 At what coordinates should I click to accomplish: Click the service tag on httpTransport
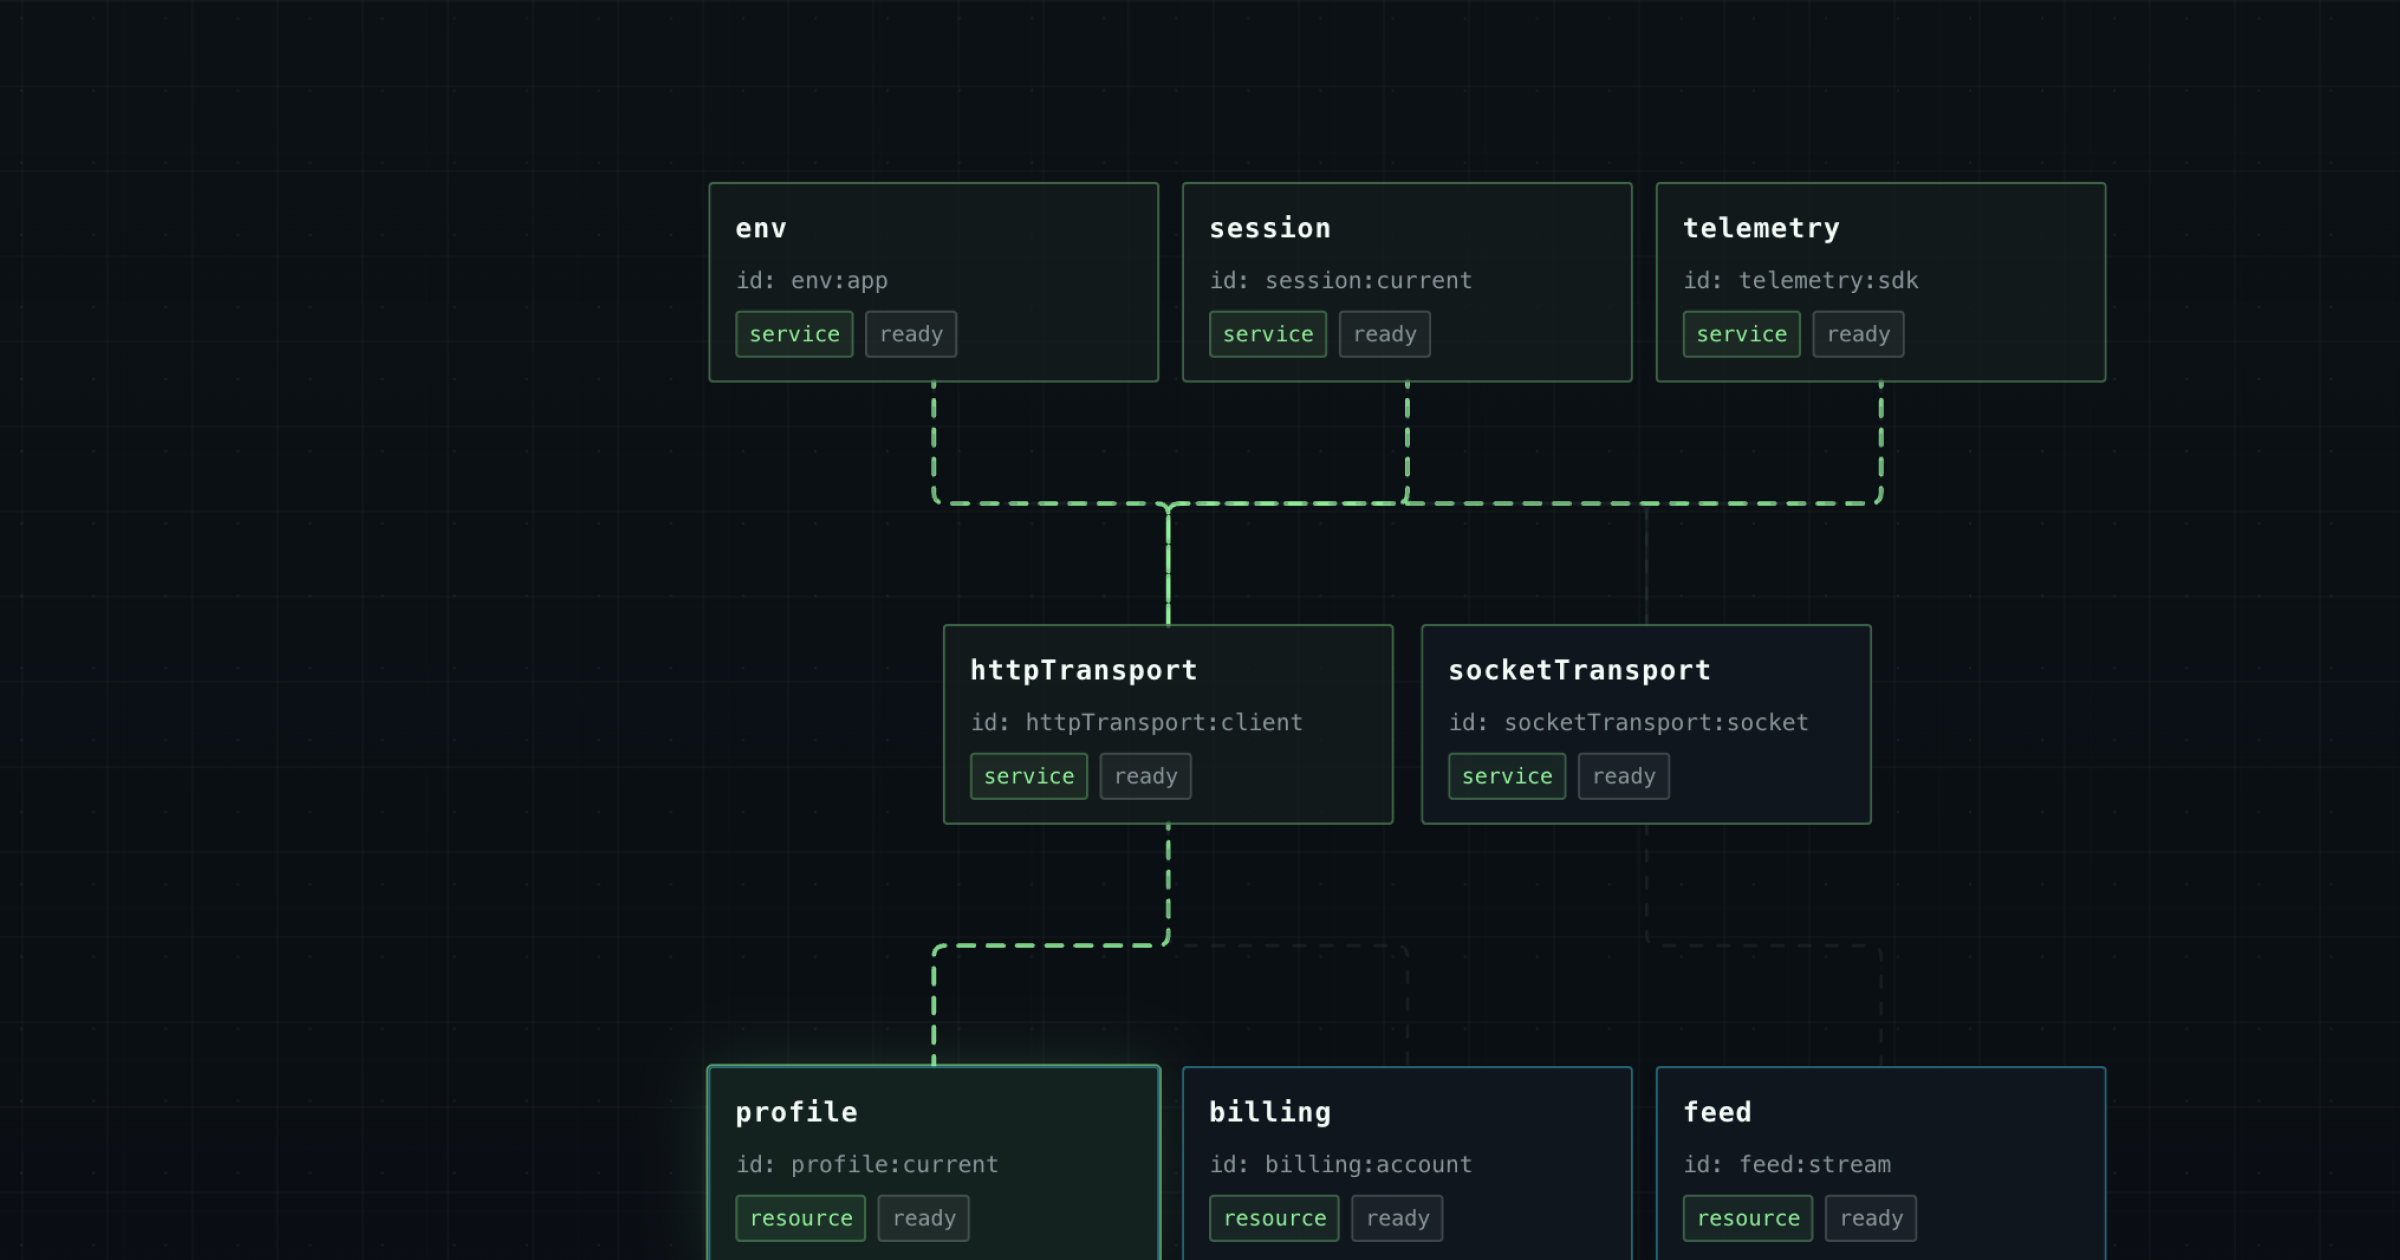1029,776
